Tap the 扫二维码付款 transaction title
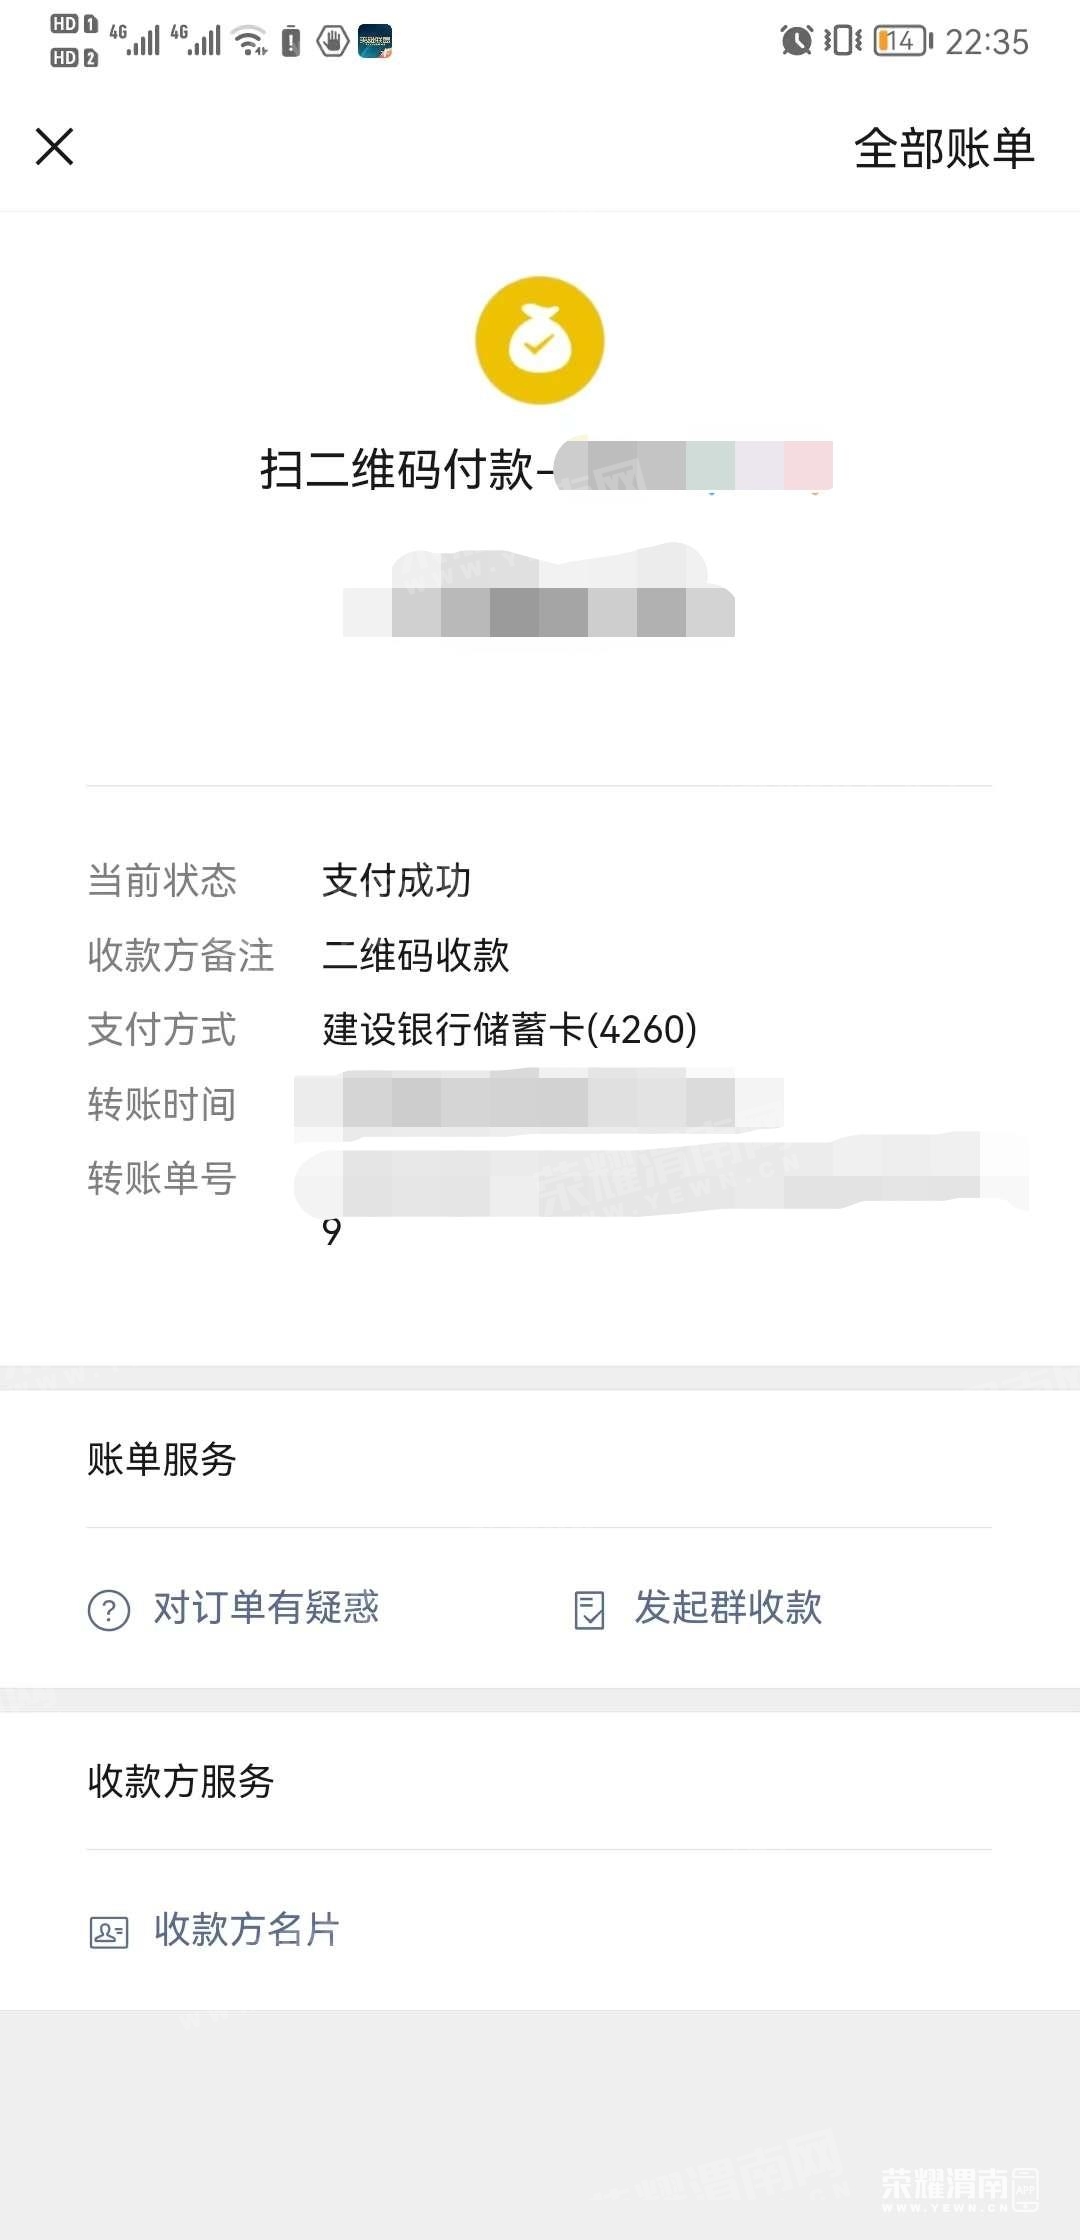Screen dimensions: 1080x2240 (397, 470)
